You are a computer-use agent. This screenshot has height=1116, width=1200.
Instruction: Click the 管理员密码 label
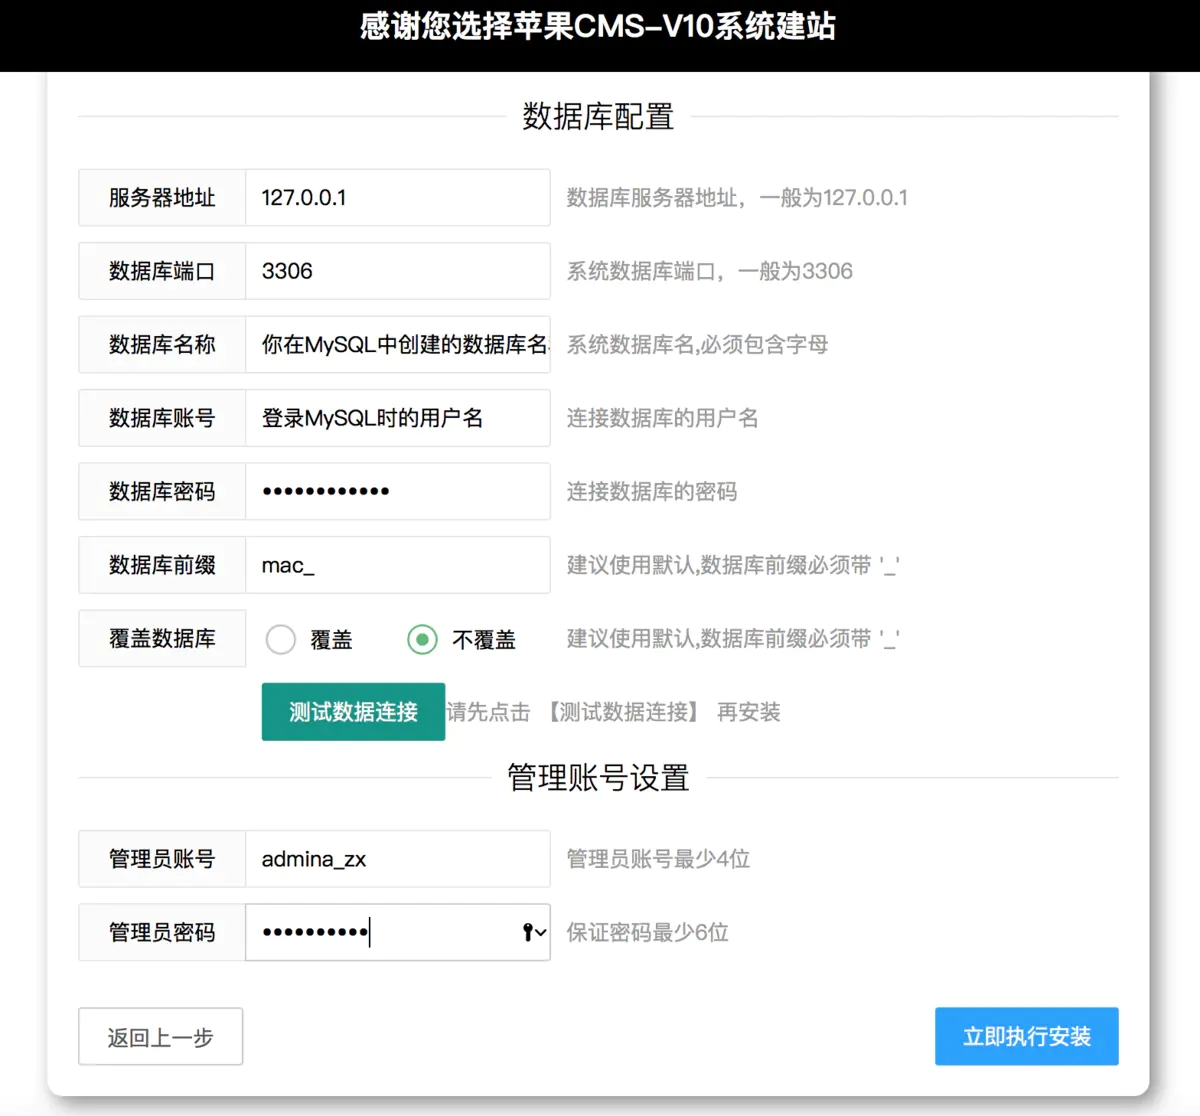[x=162, y=932]
